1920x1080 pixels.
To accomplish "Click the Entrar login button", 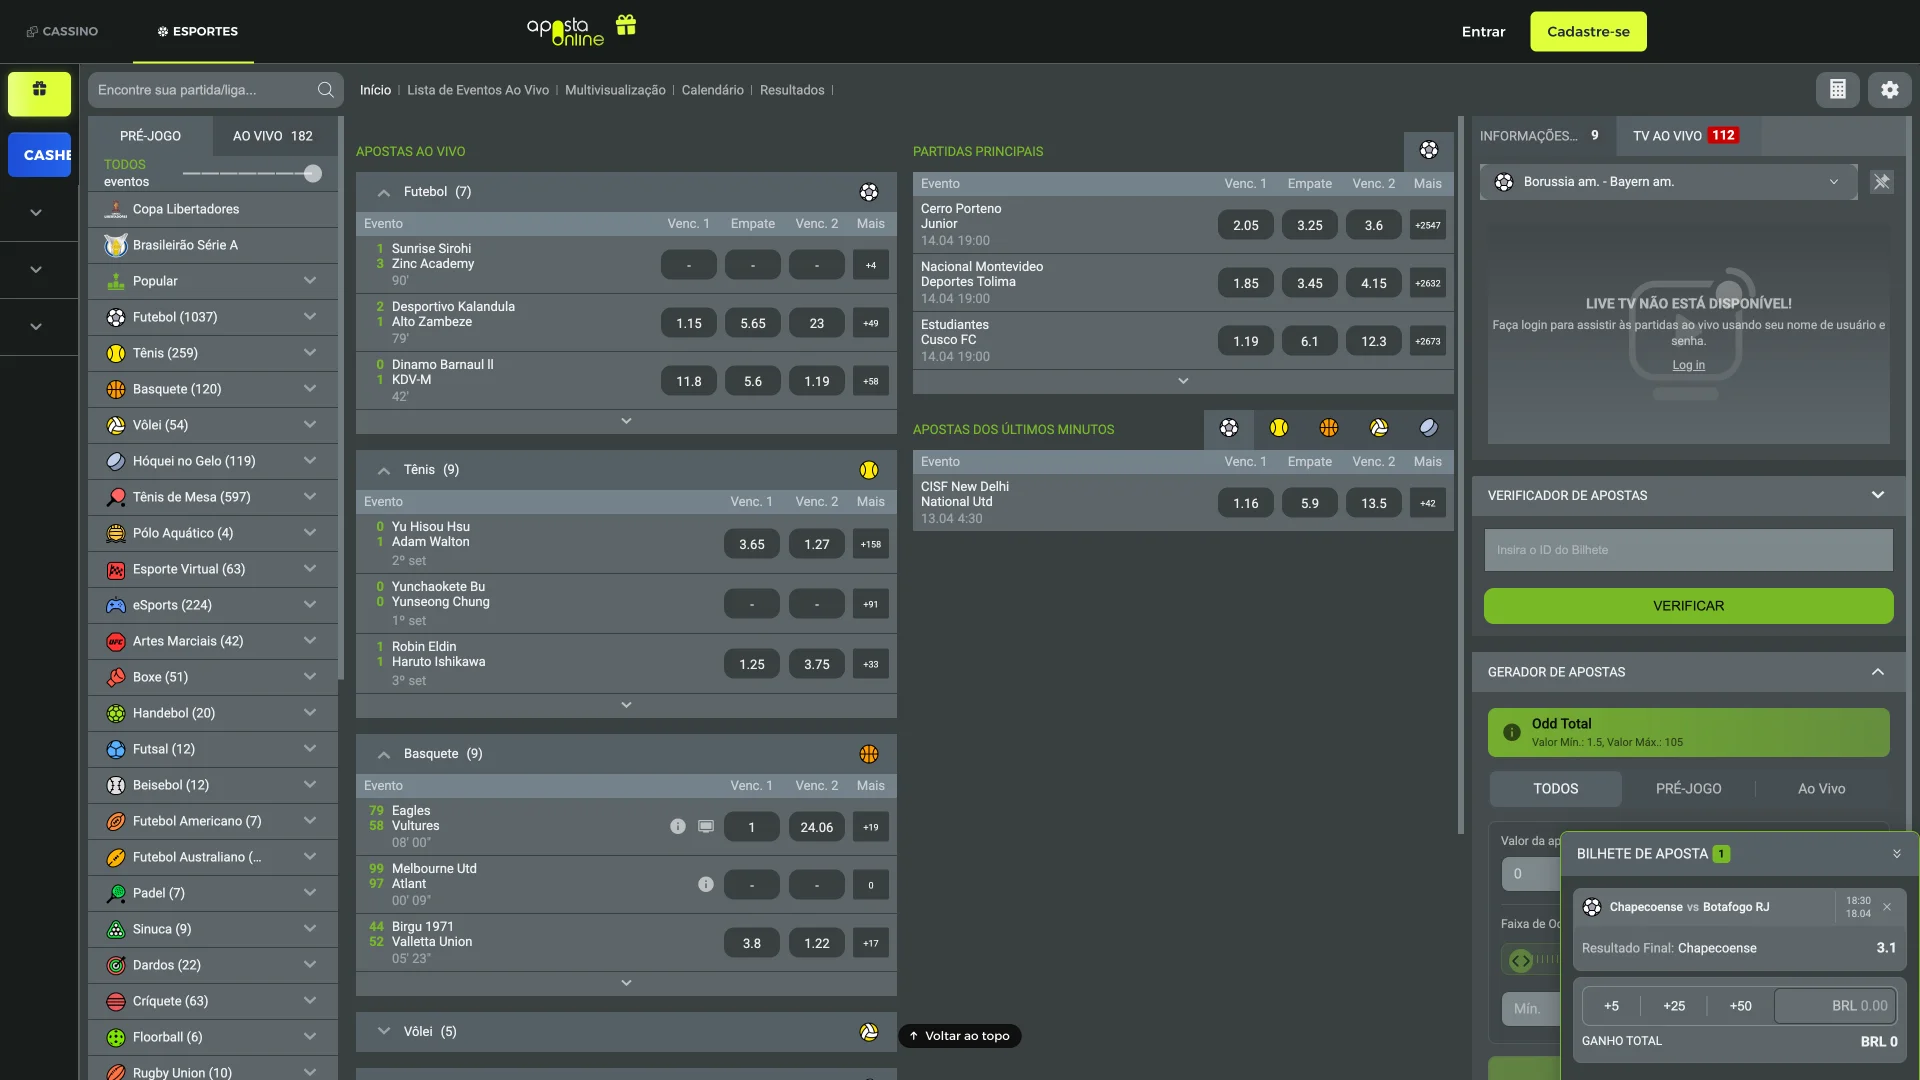I will [1483, 32].
